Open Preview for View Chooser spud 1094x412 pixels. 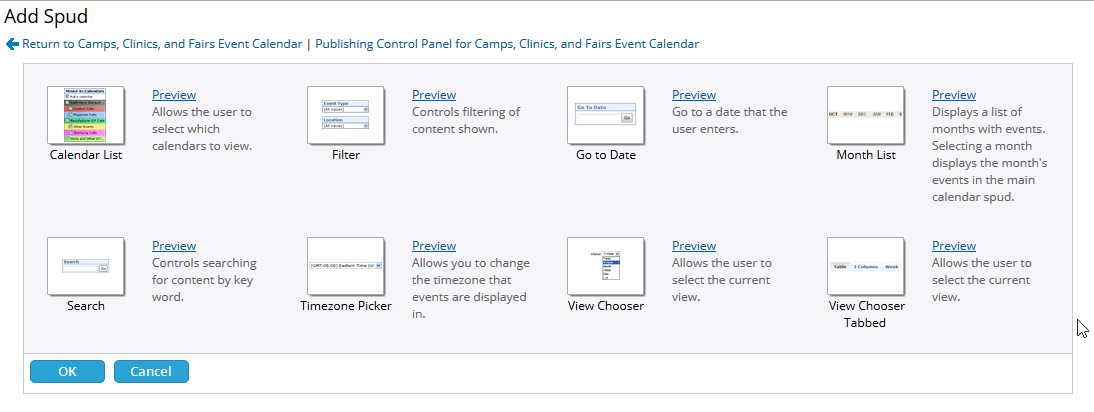(x=694, y=246)
